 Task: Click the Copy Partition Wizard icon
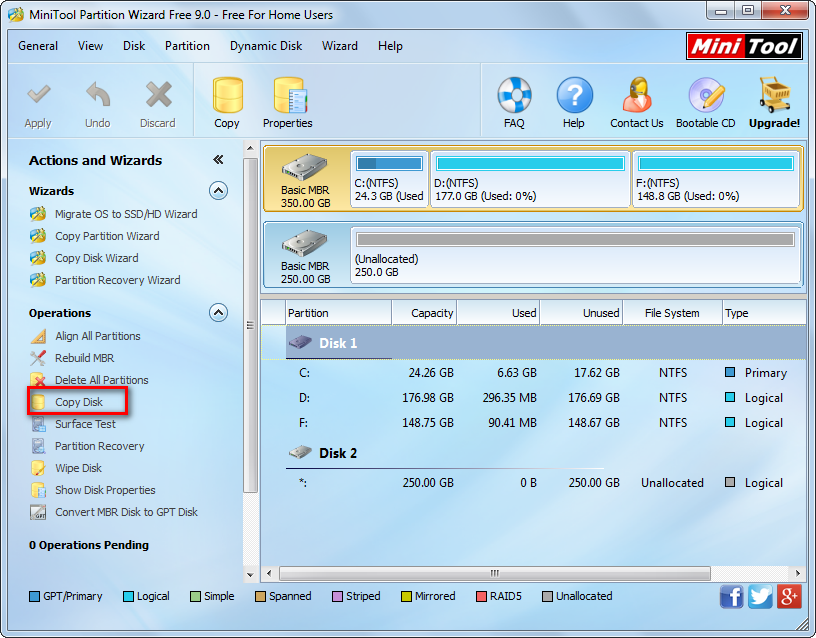pyautogui.click(x=38, y=236)
